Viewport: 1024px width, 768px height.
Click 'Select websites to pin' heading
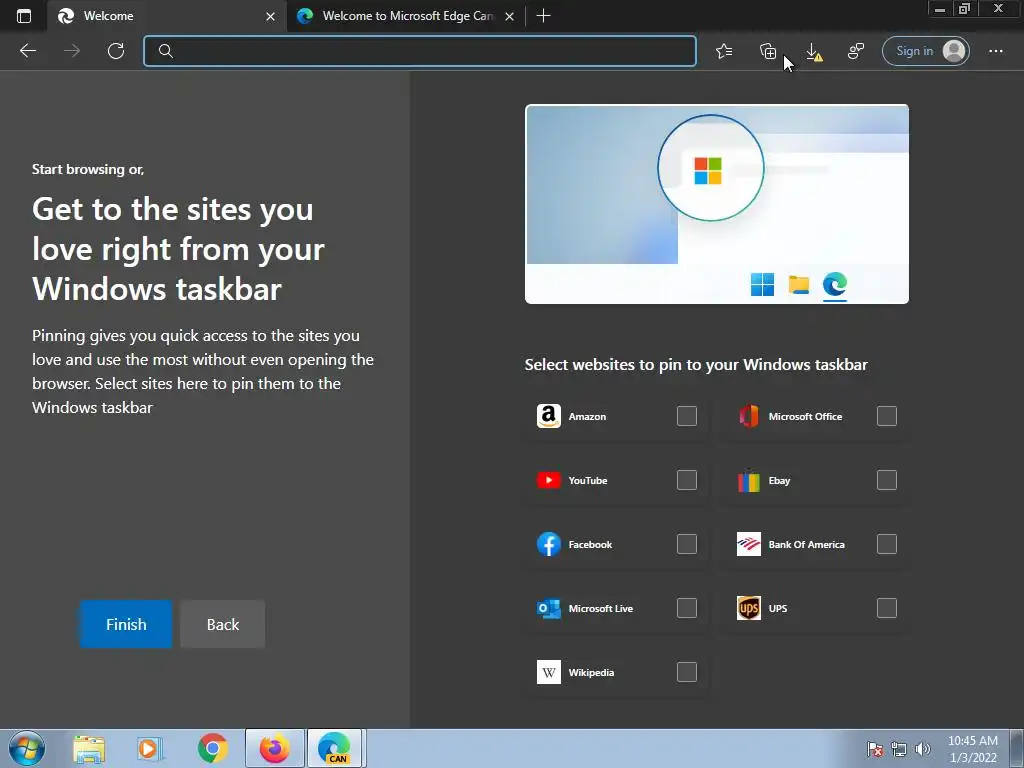coord(696,364)
